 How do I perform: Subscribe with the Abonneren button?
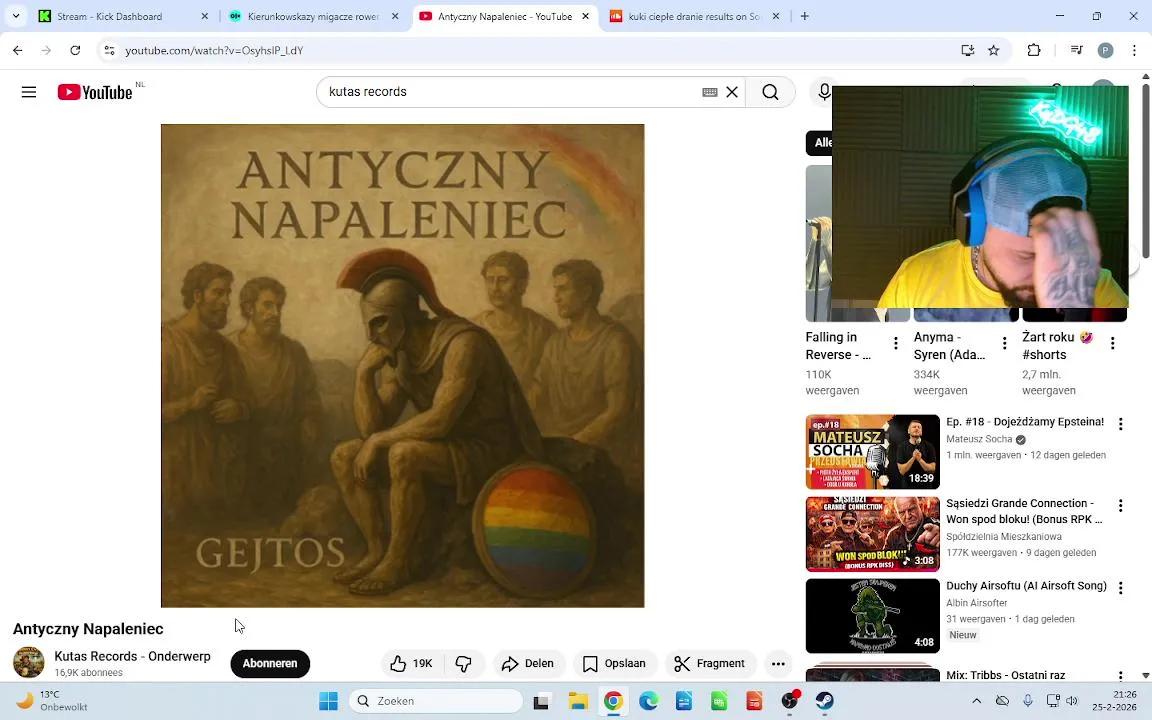pyautogui.click(x=270, y=663)
